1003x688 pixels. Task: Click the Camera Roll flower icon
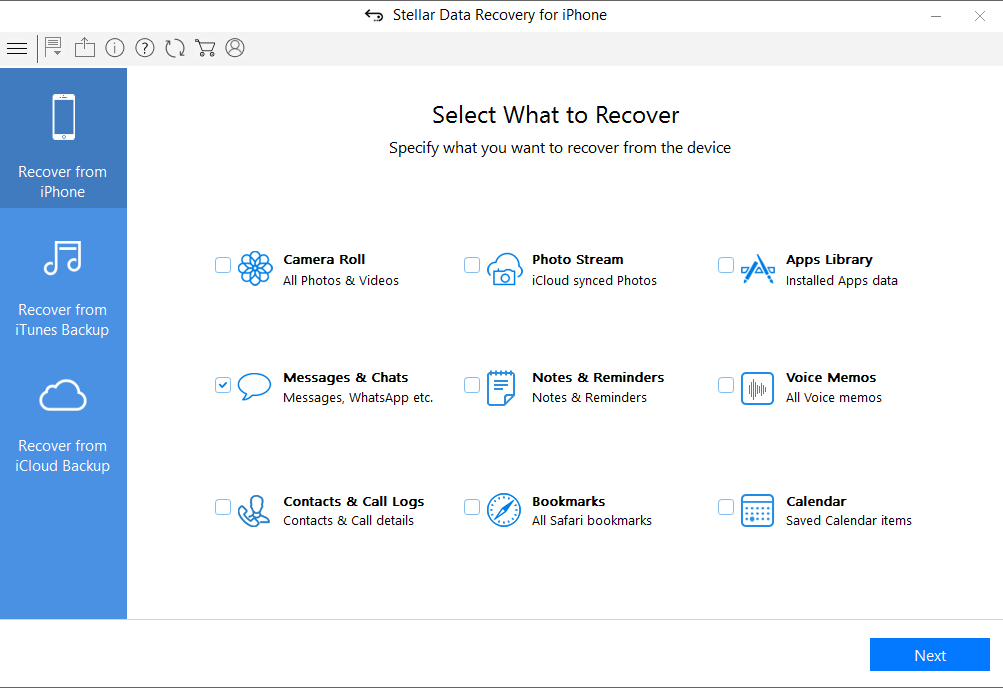(255, 268)
